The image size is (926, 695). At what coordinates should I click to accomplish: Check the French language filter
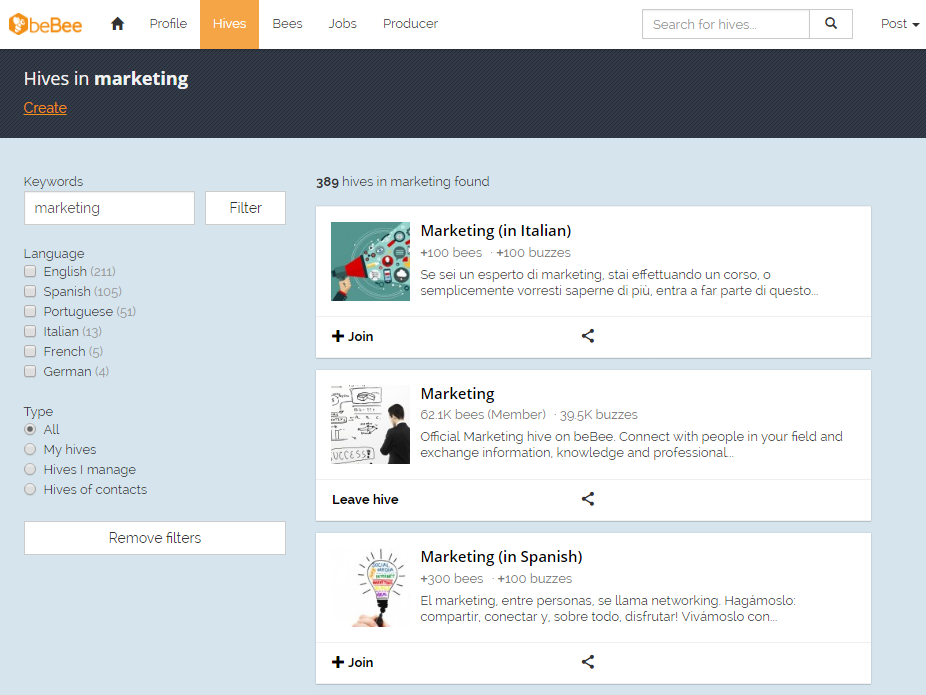point(30,351)
